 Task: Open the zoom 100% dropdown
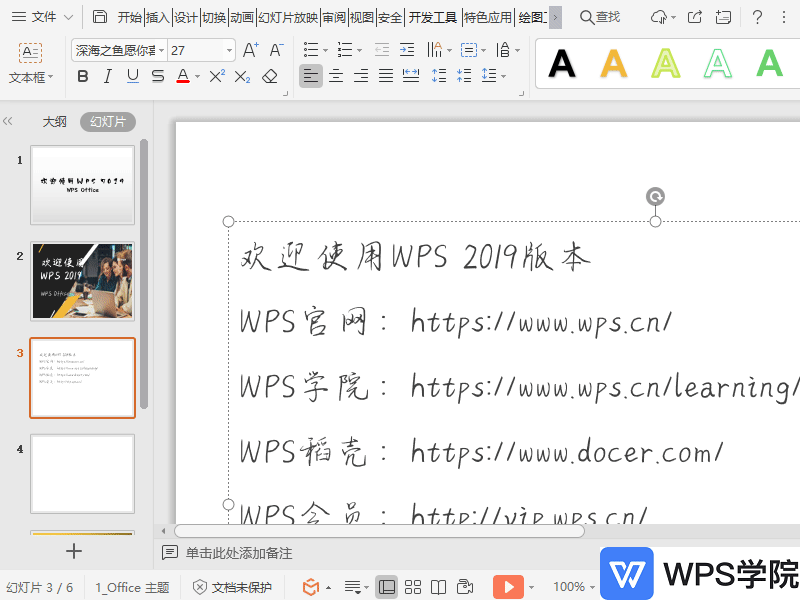[574, 587]
